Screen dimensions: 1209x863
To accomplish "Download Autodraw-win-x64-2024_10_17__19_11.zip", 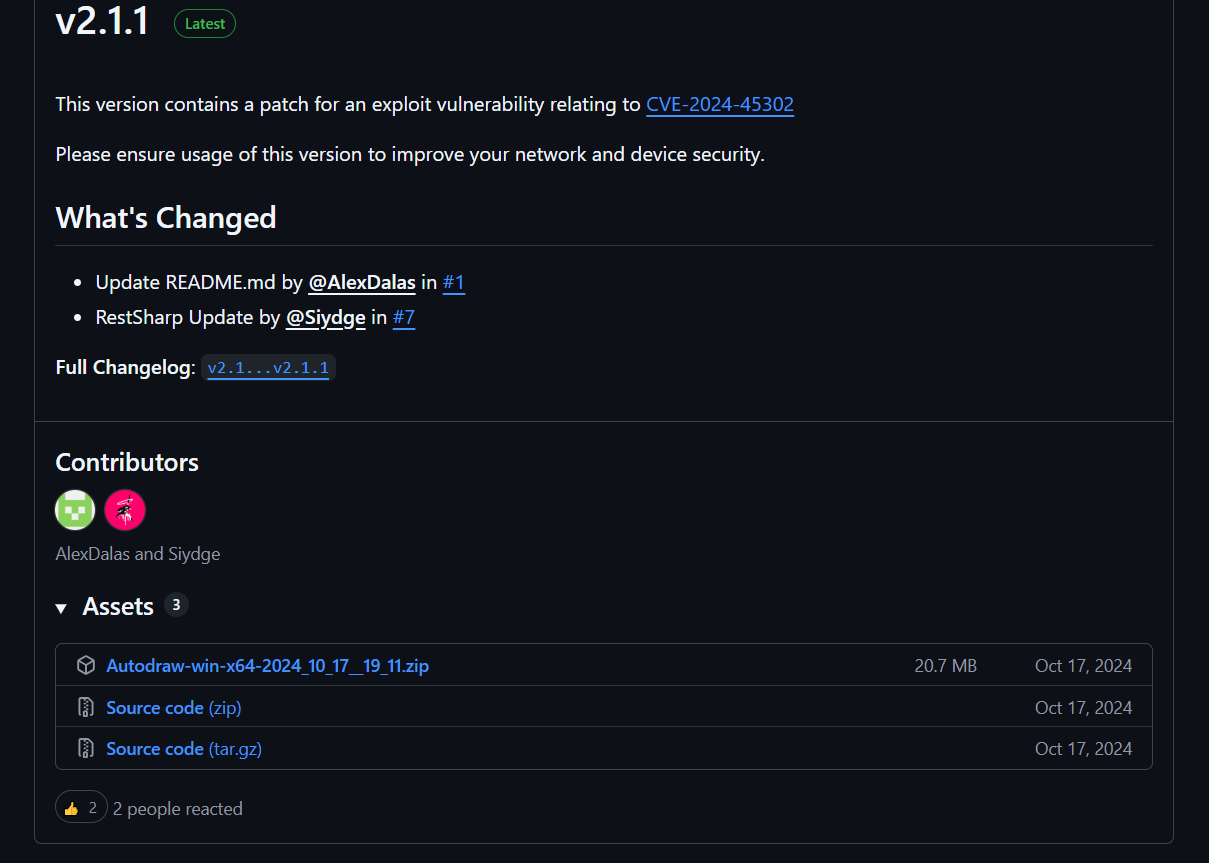I will pos(268,665).
